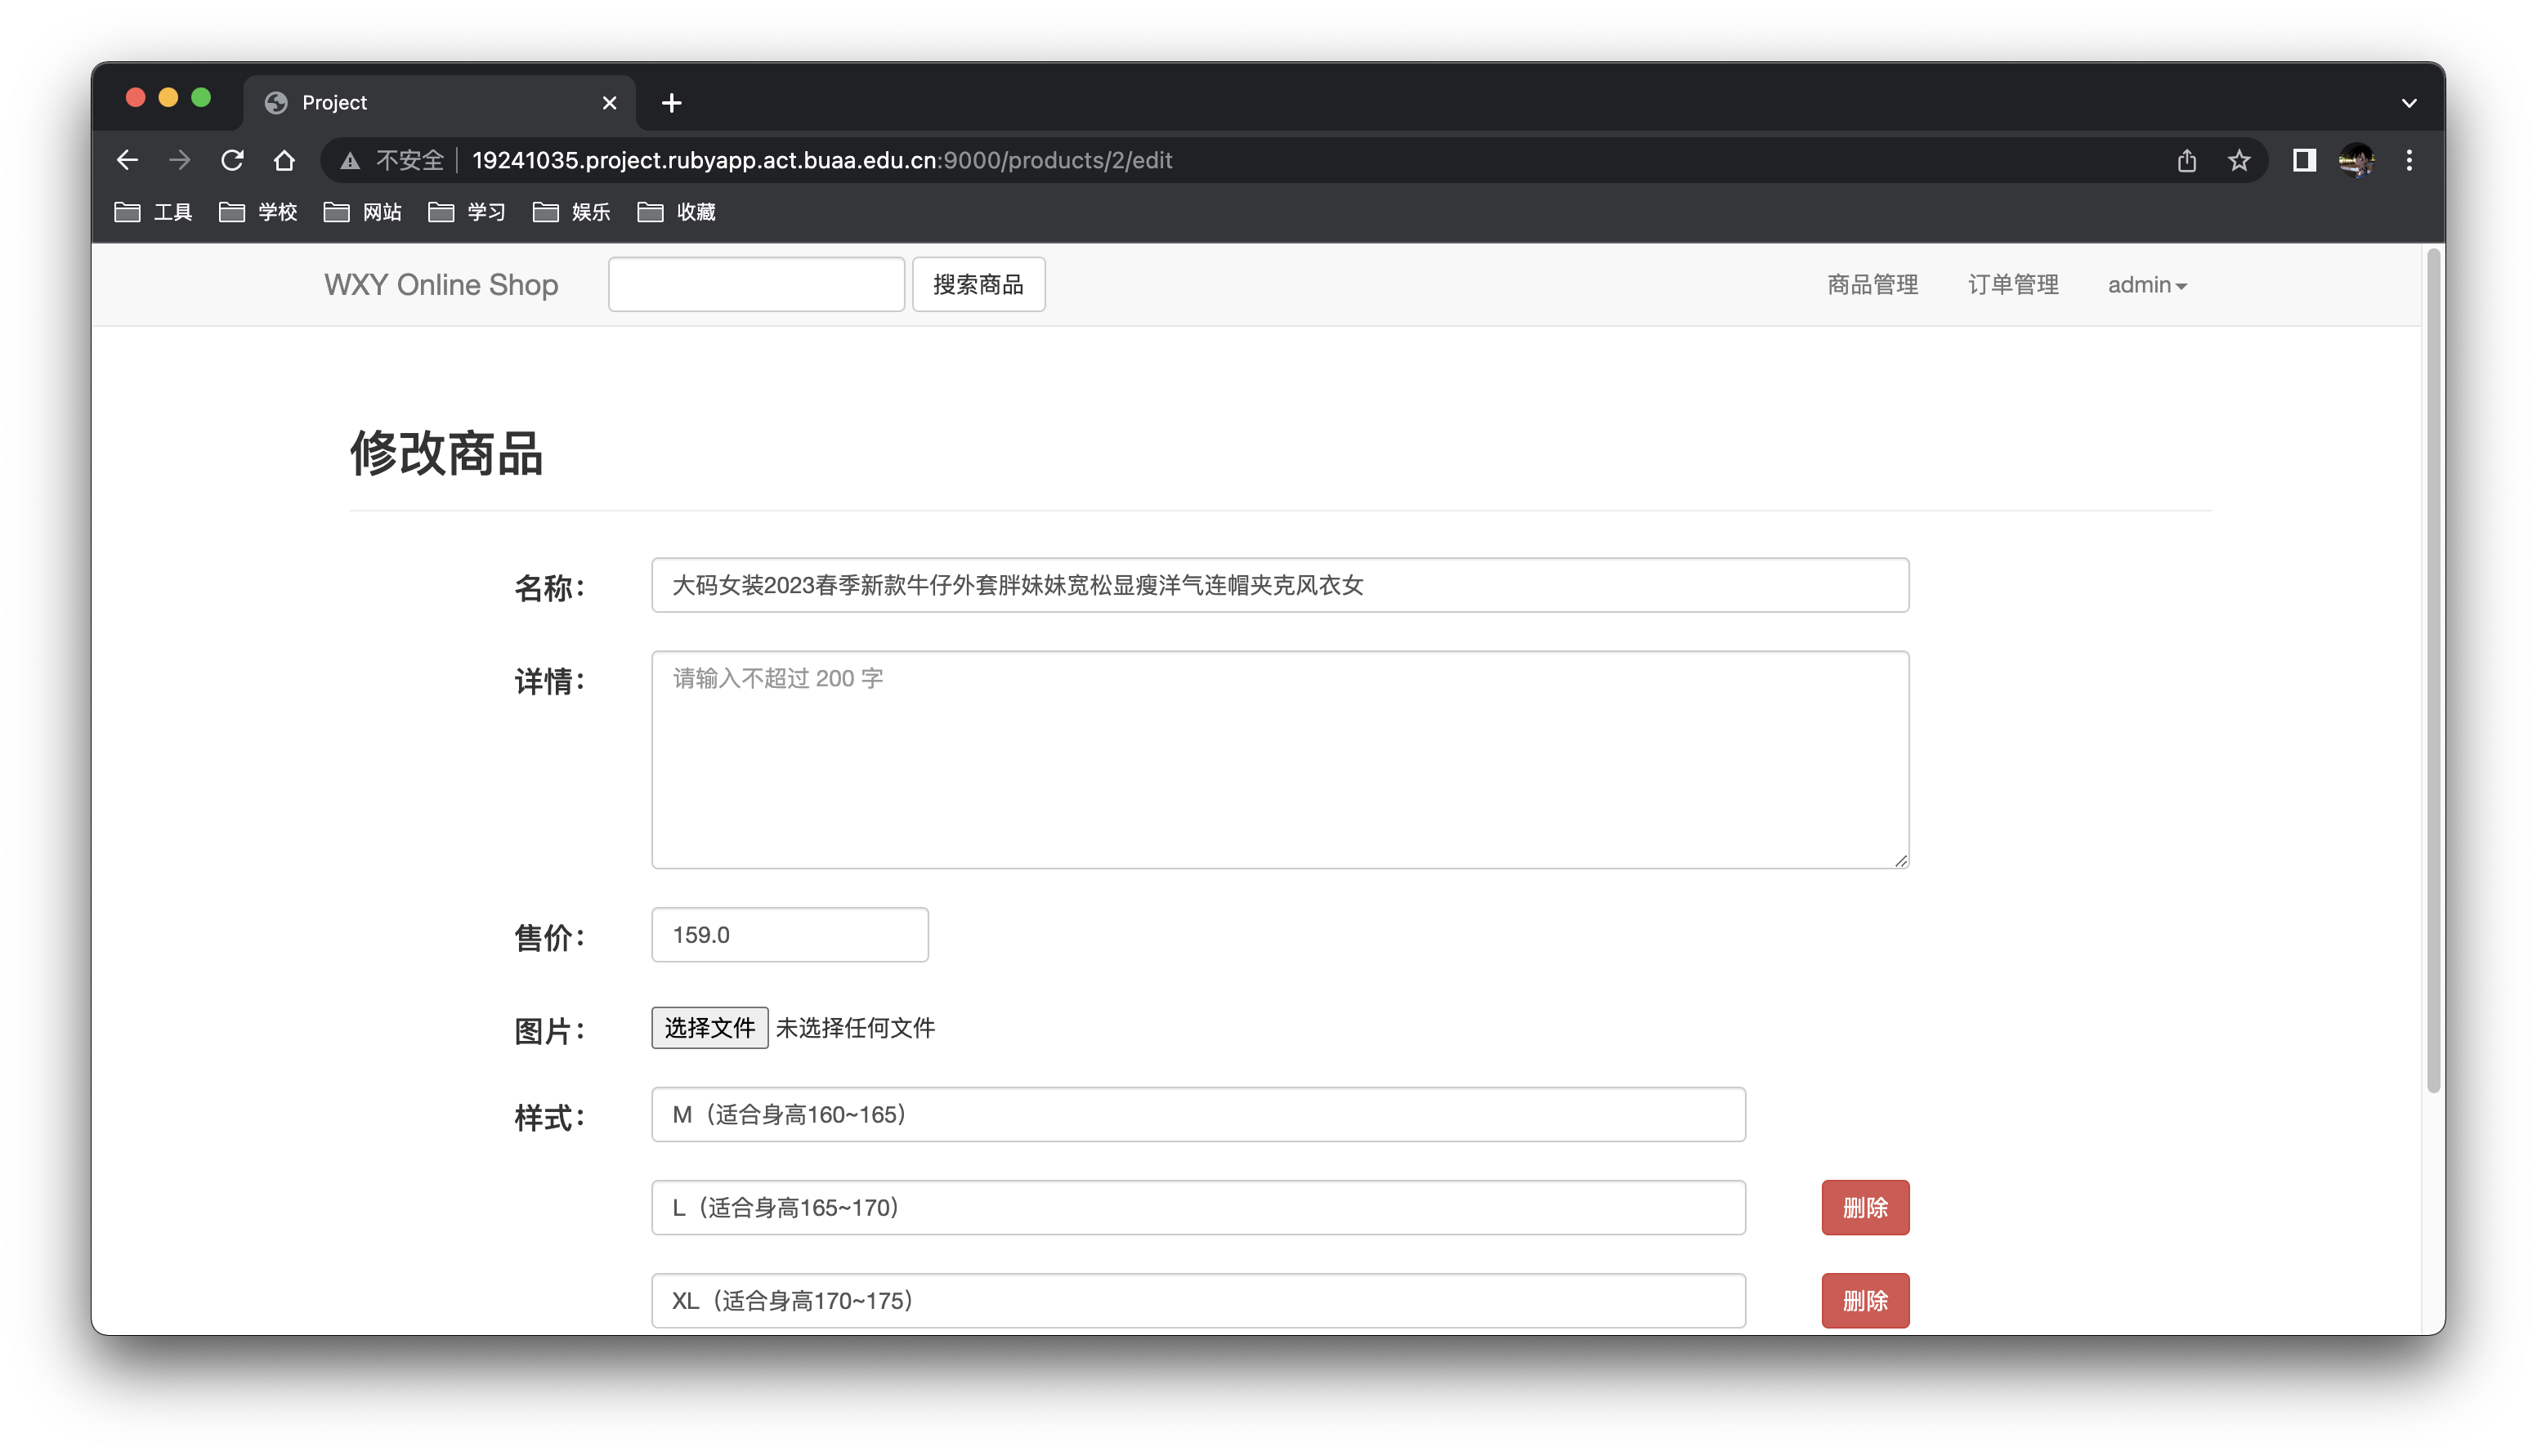Edit the XL style field
This screenshot has width=2537, height=1456.
pyautogui.click(x=1198, y=1300)
